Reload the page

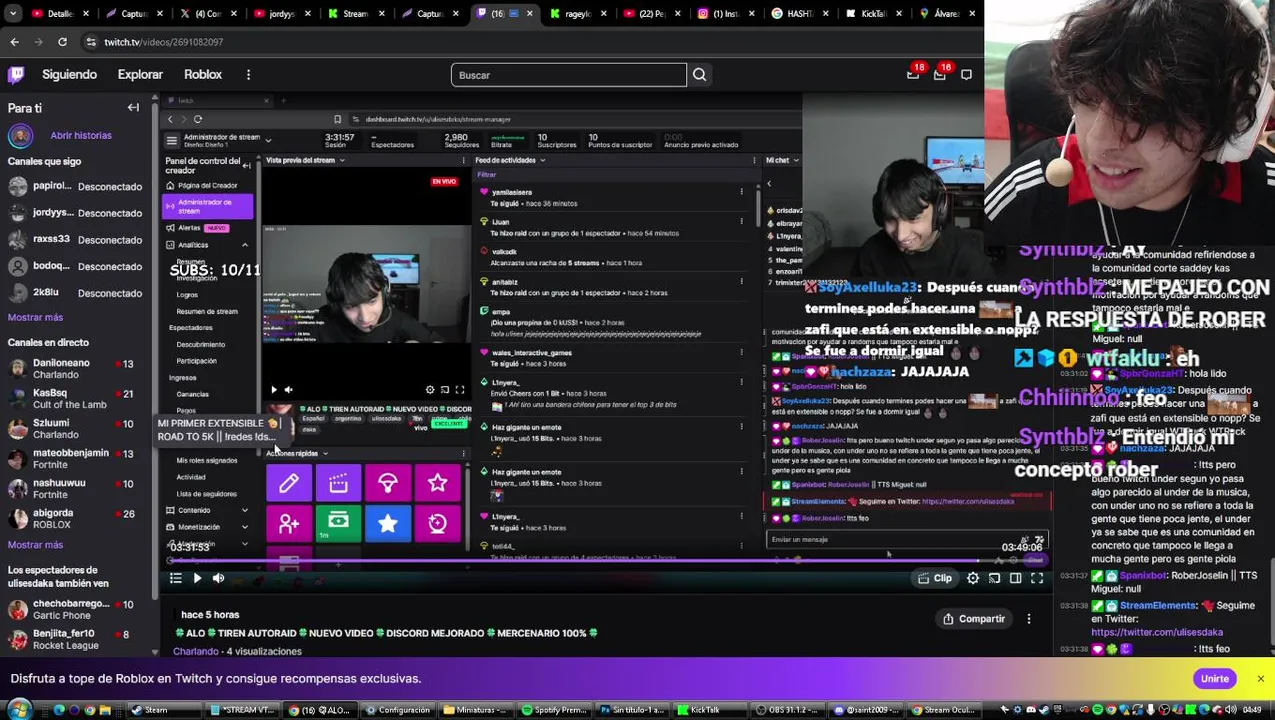tap(62, 42)
